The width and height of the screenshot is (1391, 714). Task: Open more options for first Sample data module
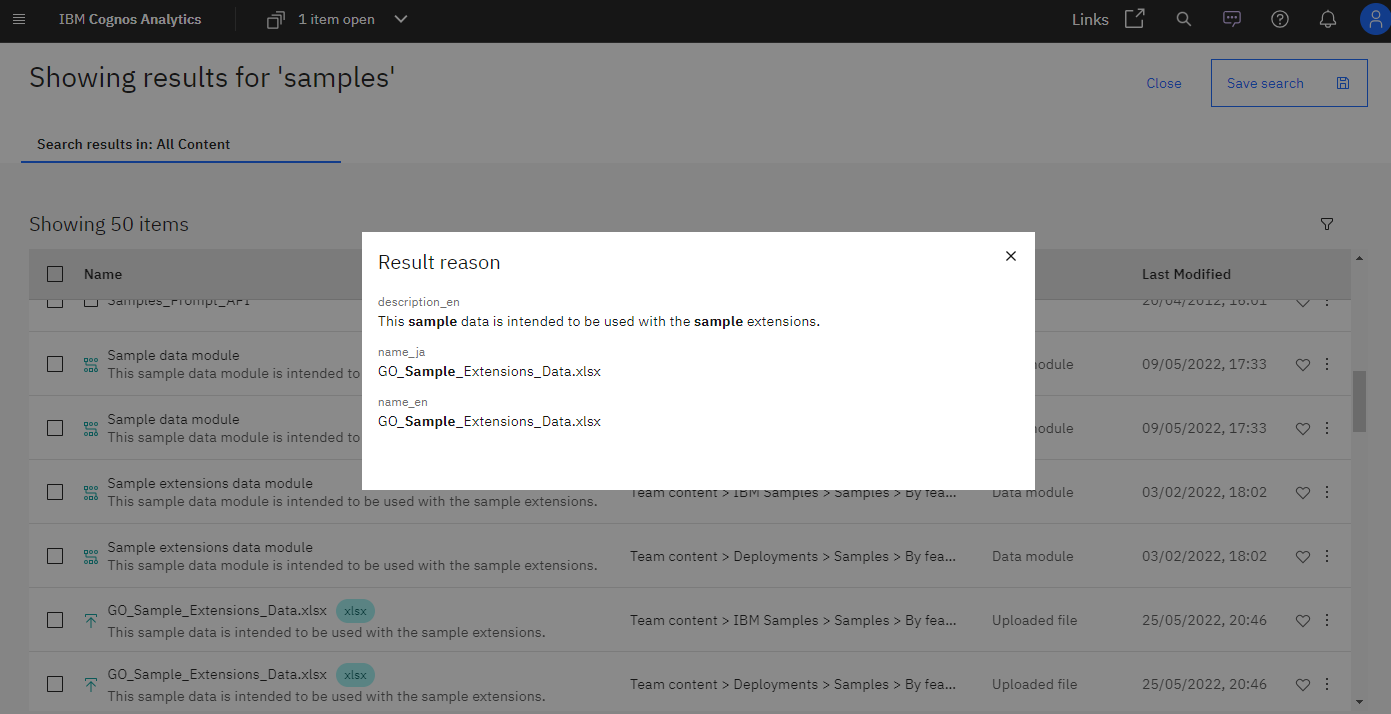pyautogui.click(x=1327, y=364)
